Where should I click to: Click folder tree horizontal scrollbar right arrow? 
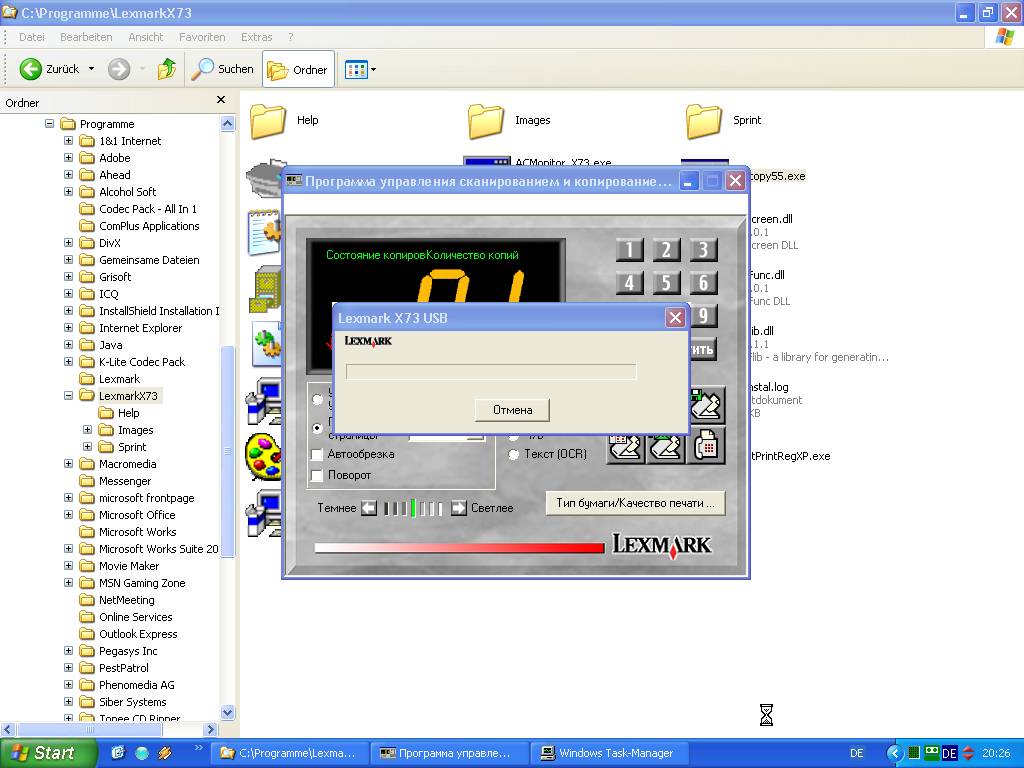[x=210, y=729]
